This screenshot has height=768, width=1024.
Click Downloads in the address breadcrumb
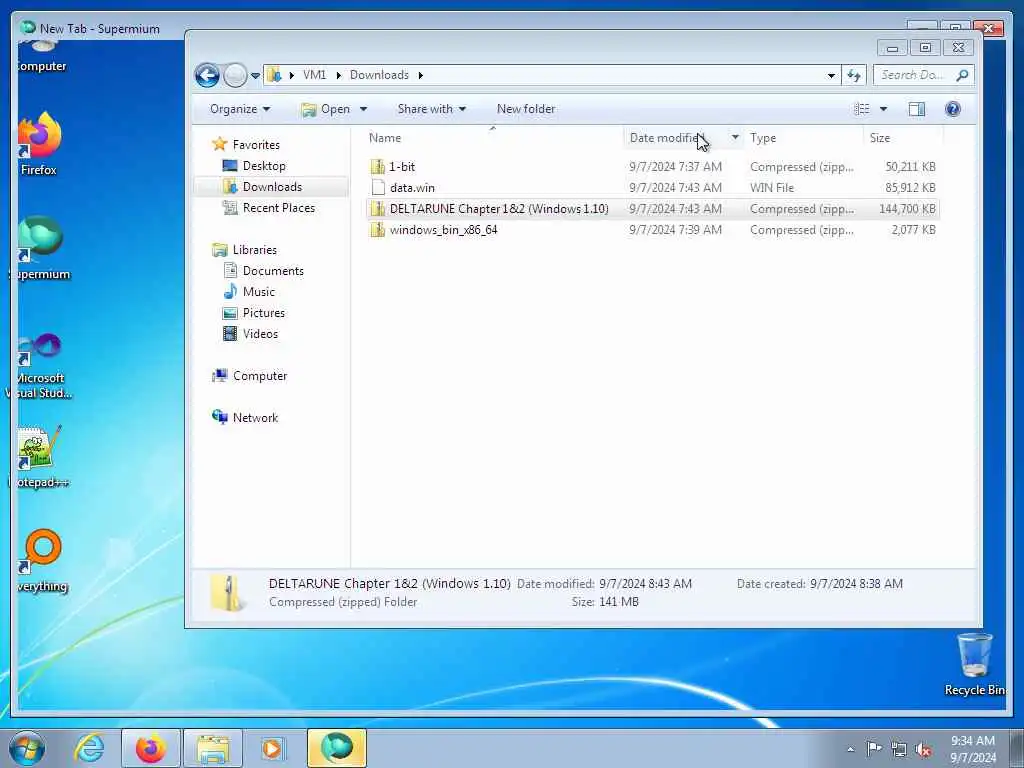379,75
